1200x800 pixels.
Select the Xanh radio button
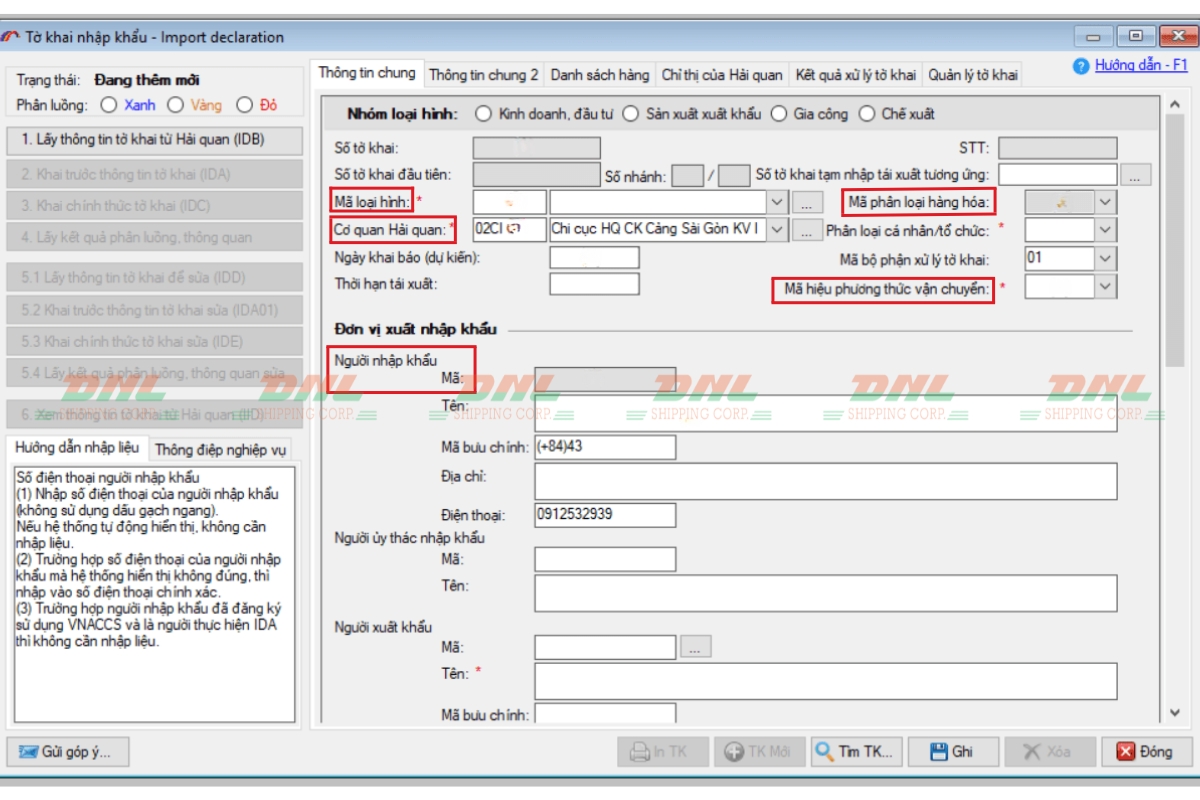pos(109,105)
